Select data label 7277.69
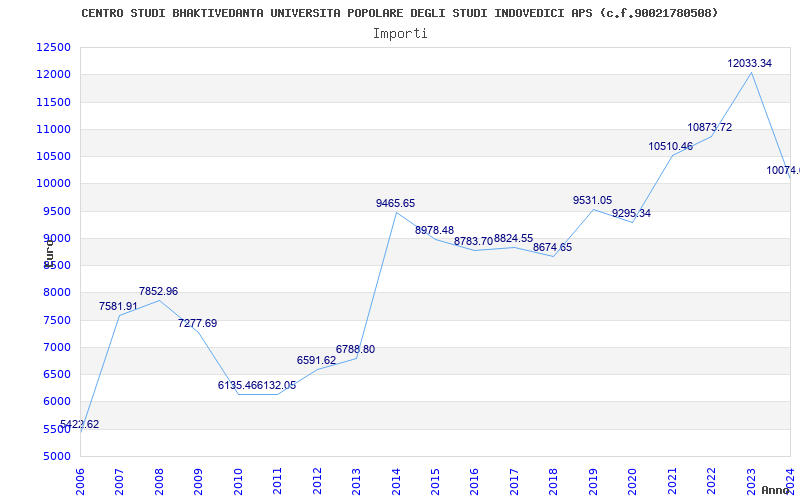The image size is (800, 500). [x=197, y=323]
